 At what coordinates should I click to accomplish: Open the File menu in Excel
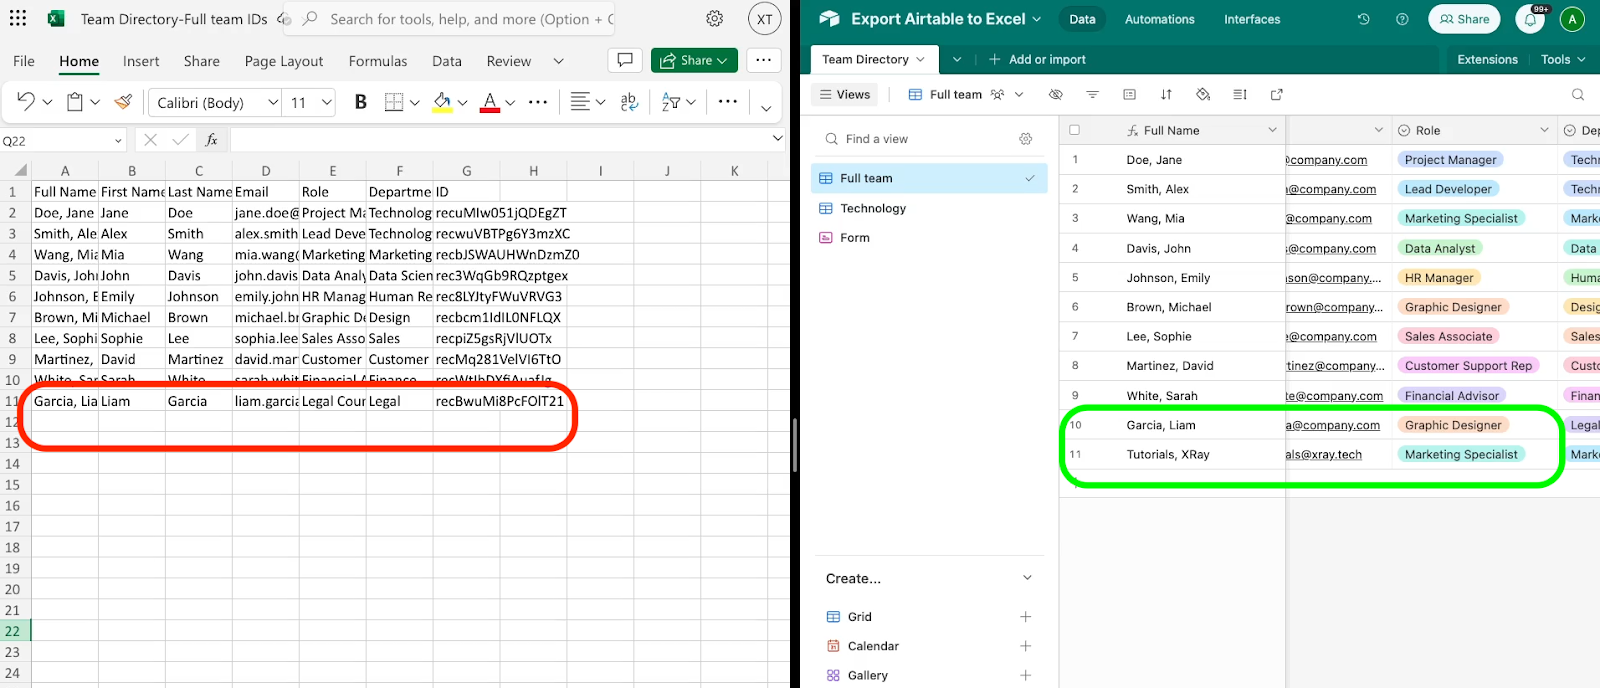[x=24, y=61]
